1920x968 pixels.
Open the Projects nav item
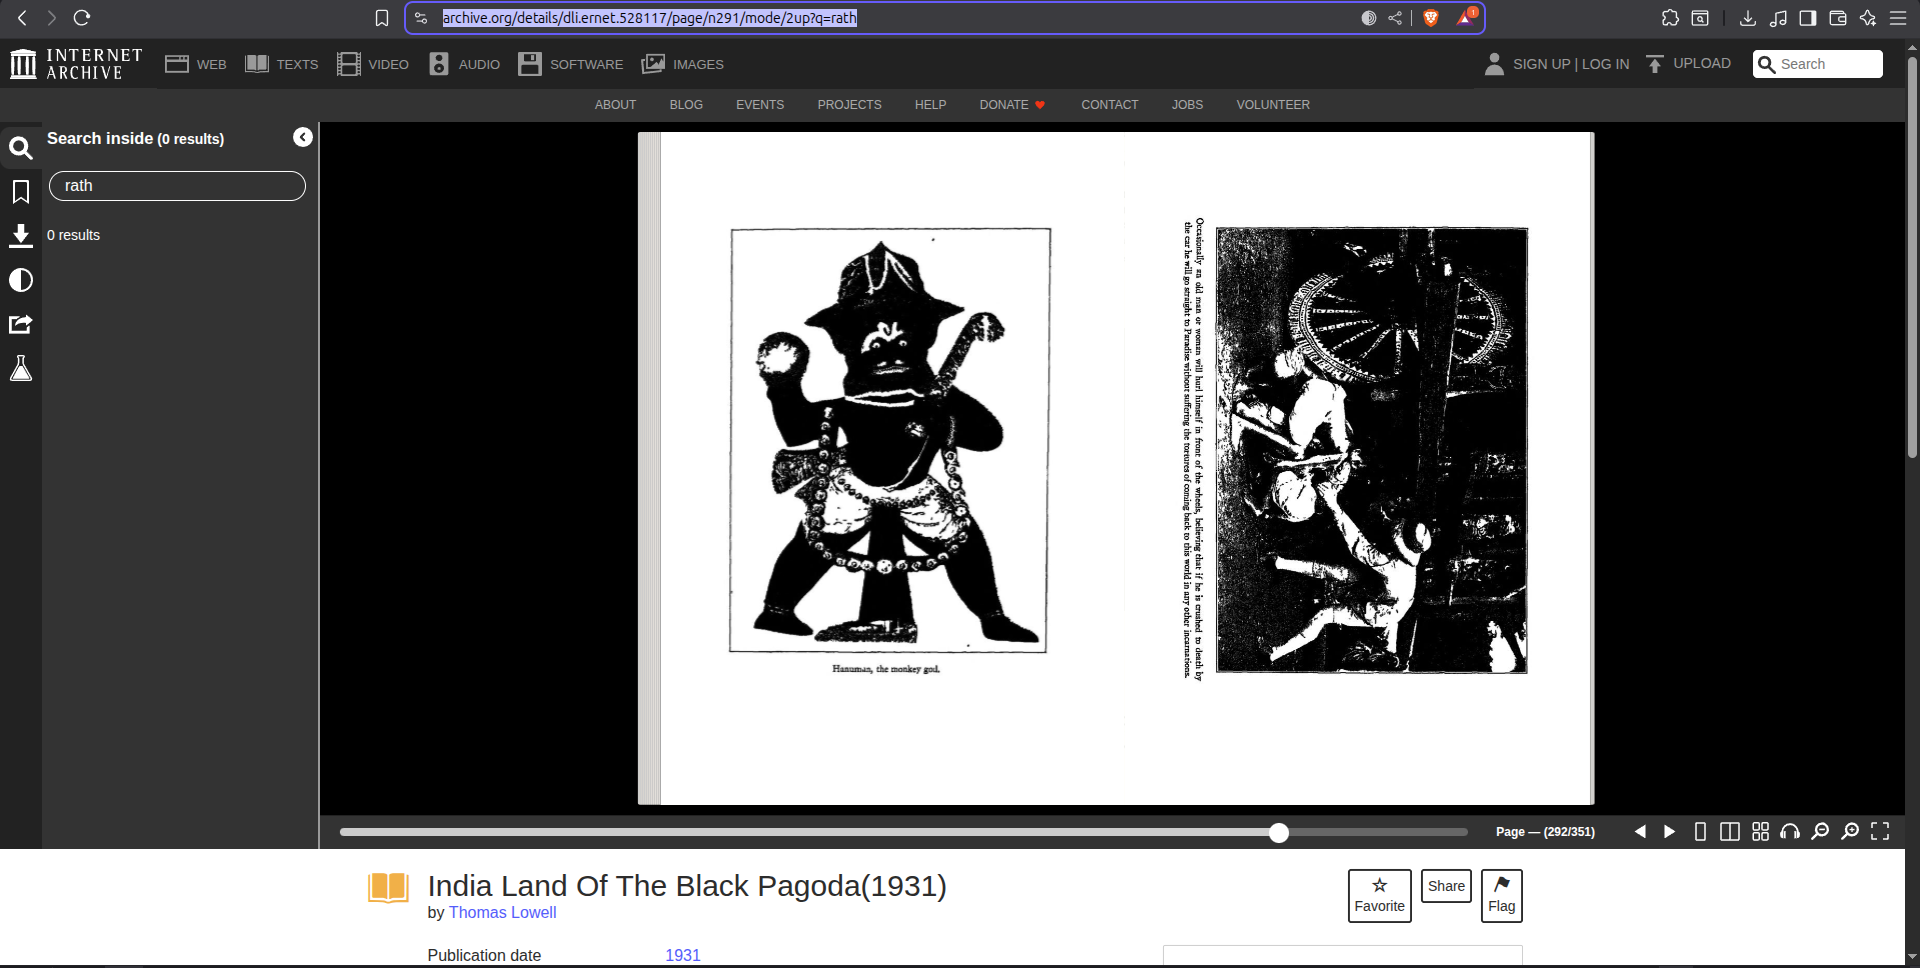coord(850,105)
